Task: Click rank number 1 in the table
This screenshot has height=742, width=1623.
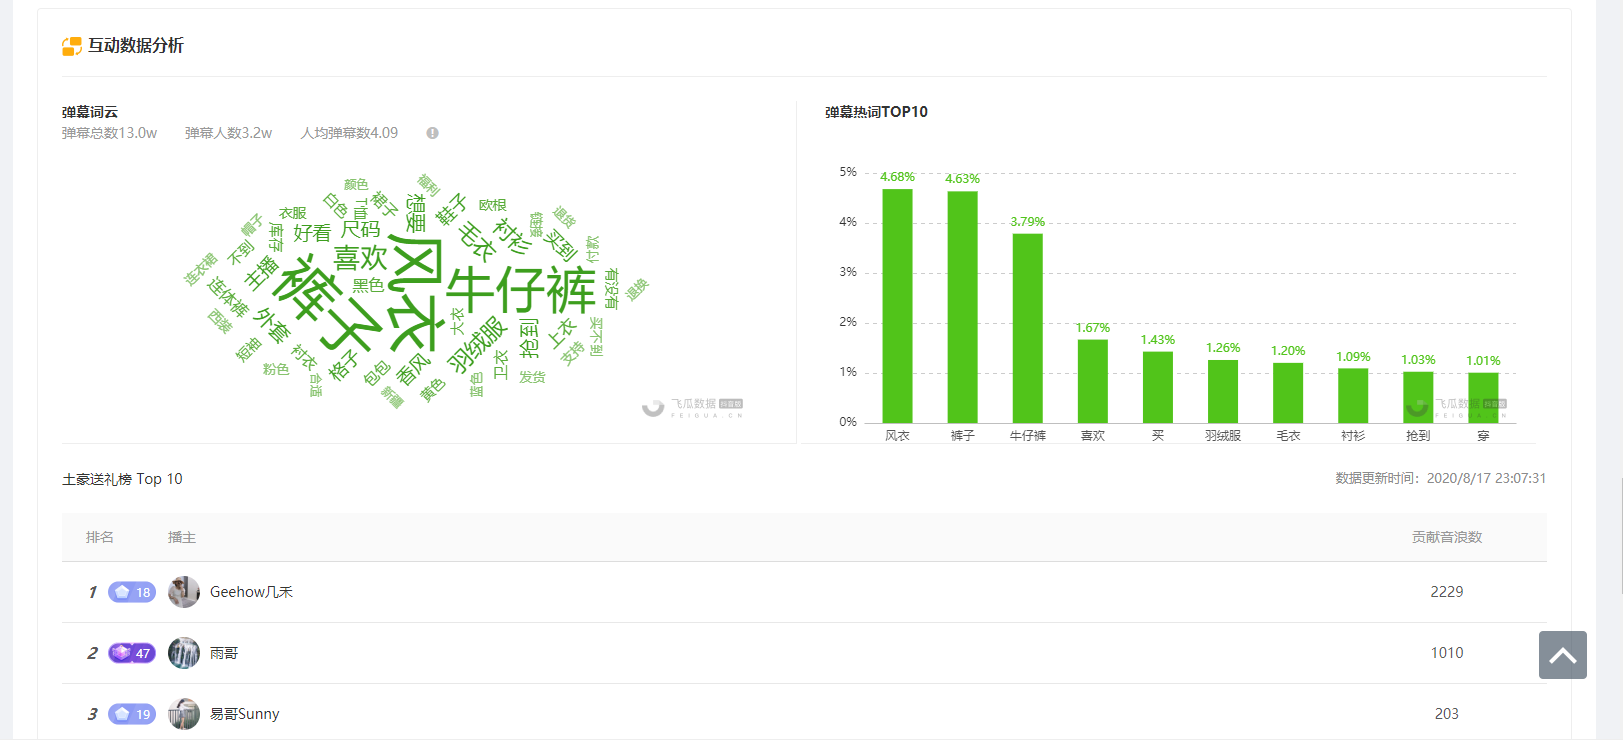Action: 92,592
